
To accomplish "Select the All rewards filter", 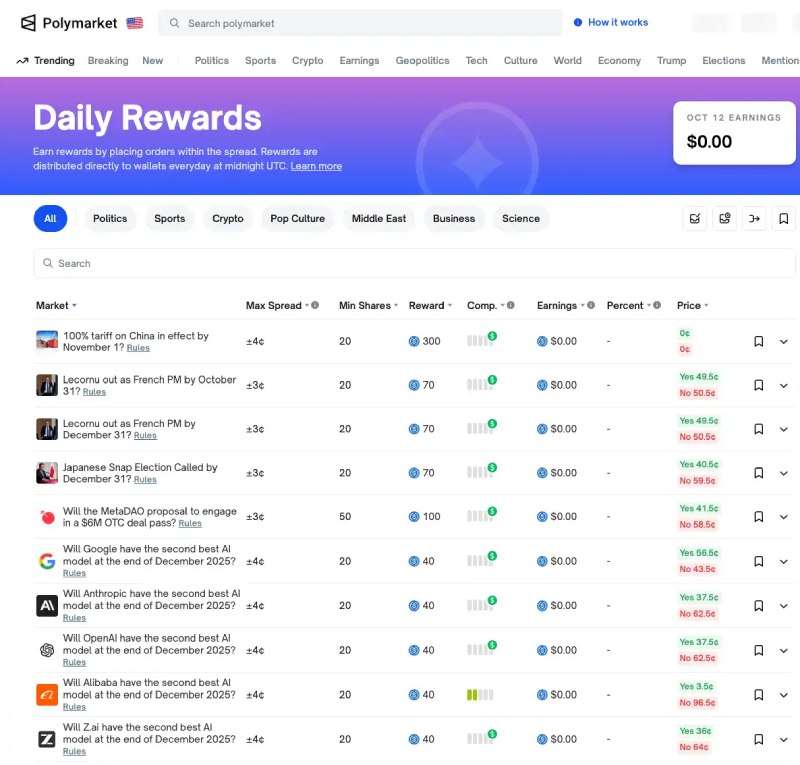I will [x=50, y=218].
